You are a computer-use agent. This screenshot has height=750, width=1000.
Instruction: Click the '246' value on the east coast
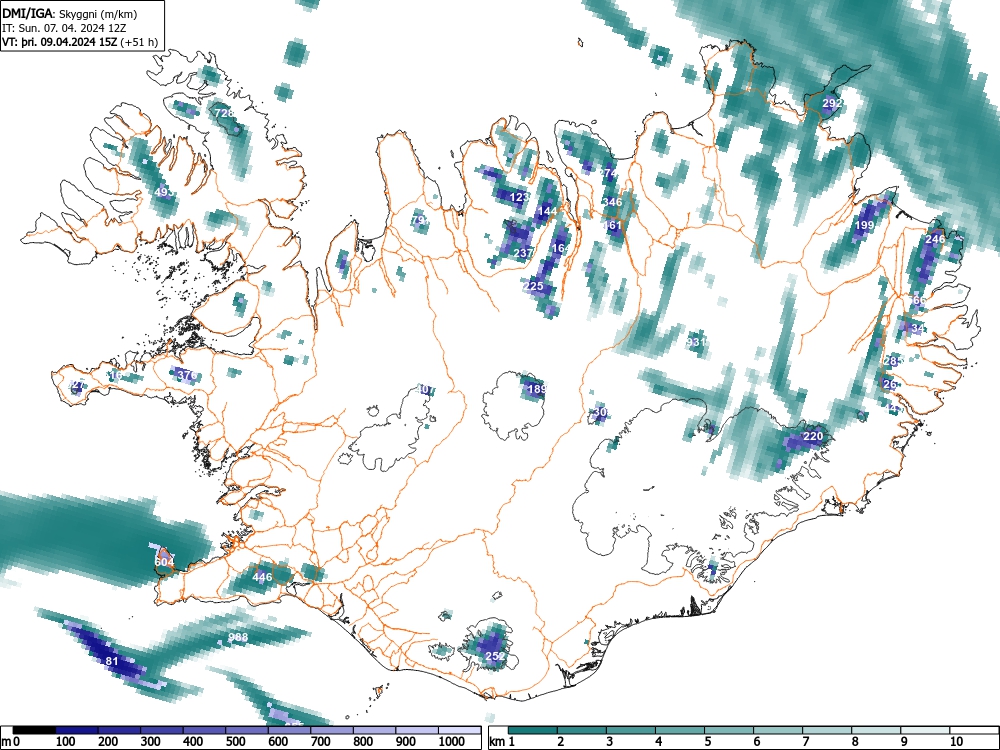click(935, 239)
